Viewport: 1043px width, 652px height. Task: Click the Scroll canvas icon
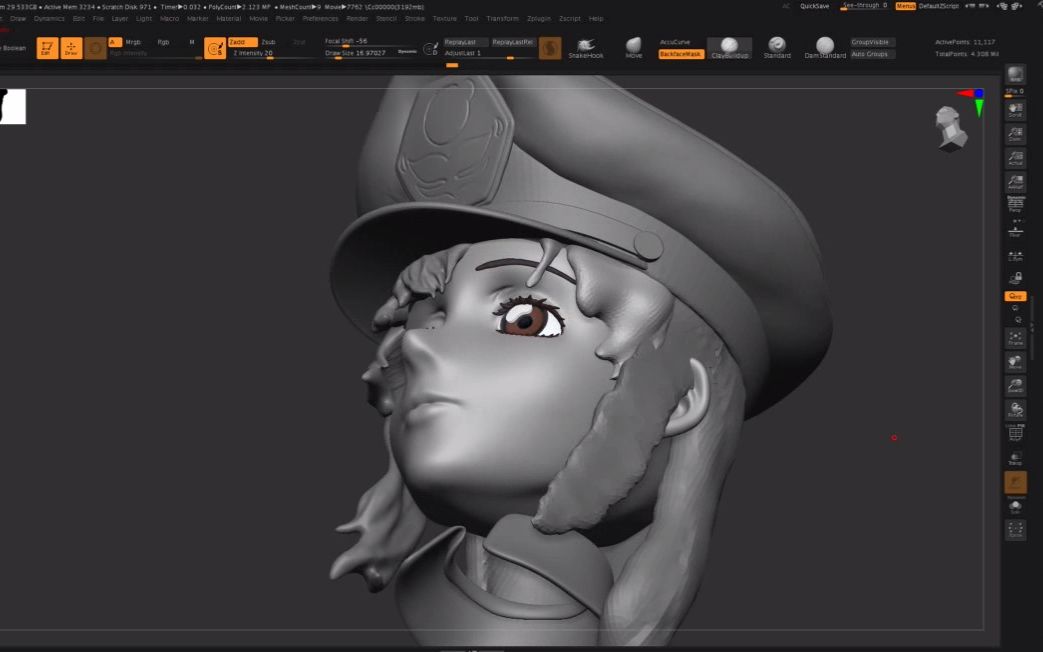click(1015, 110)
